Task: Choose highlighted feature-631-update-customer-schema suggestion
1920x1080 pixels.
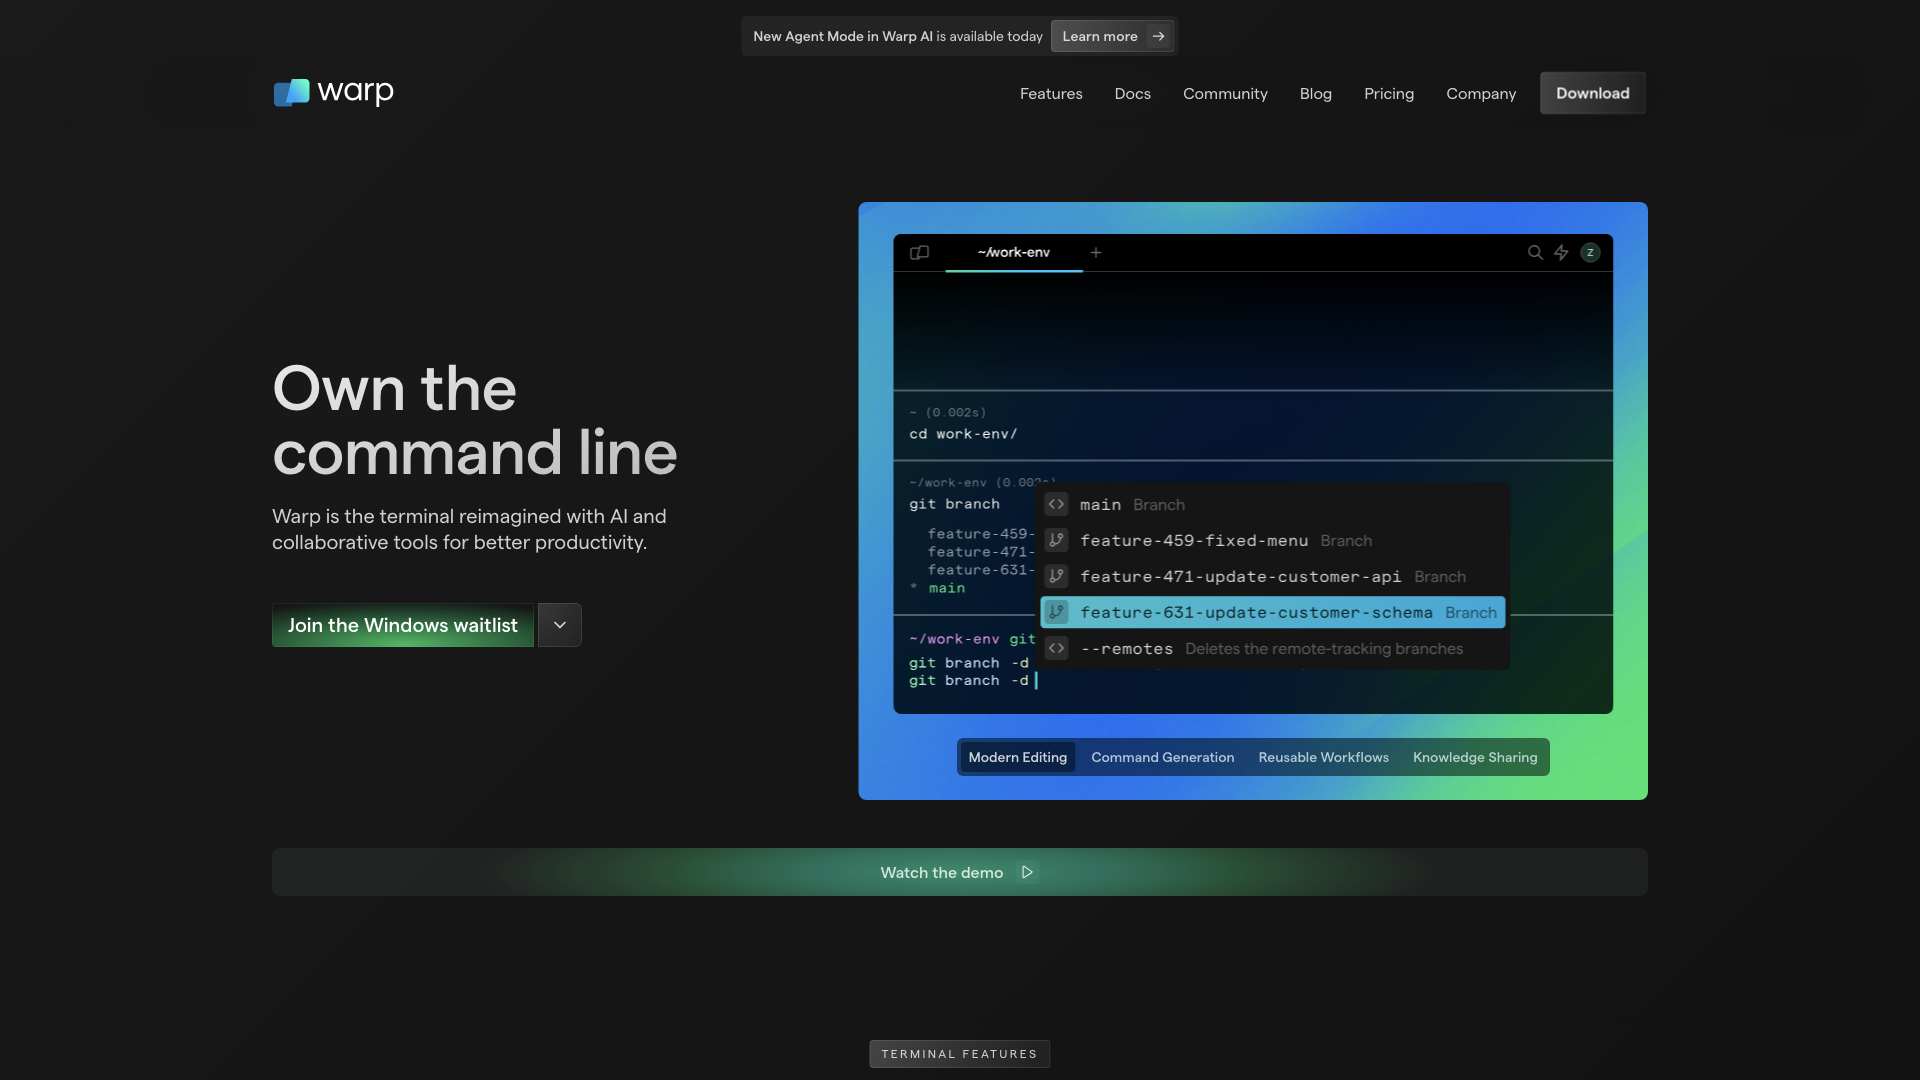Action: tap(1273, 613)
